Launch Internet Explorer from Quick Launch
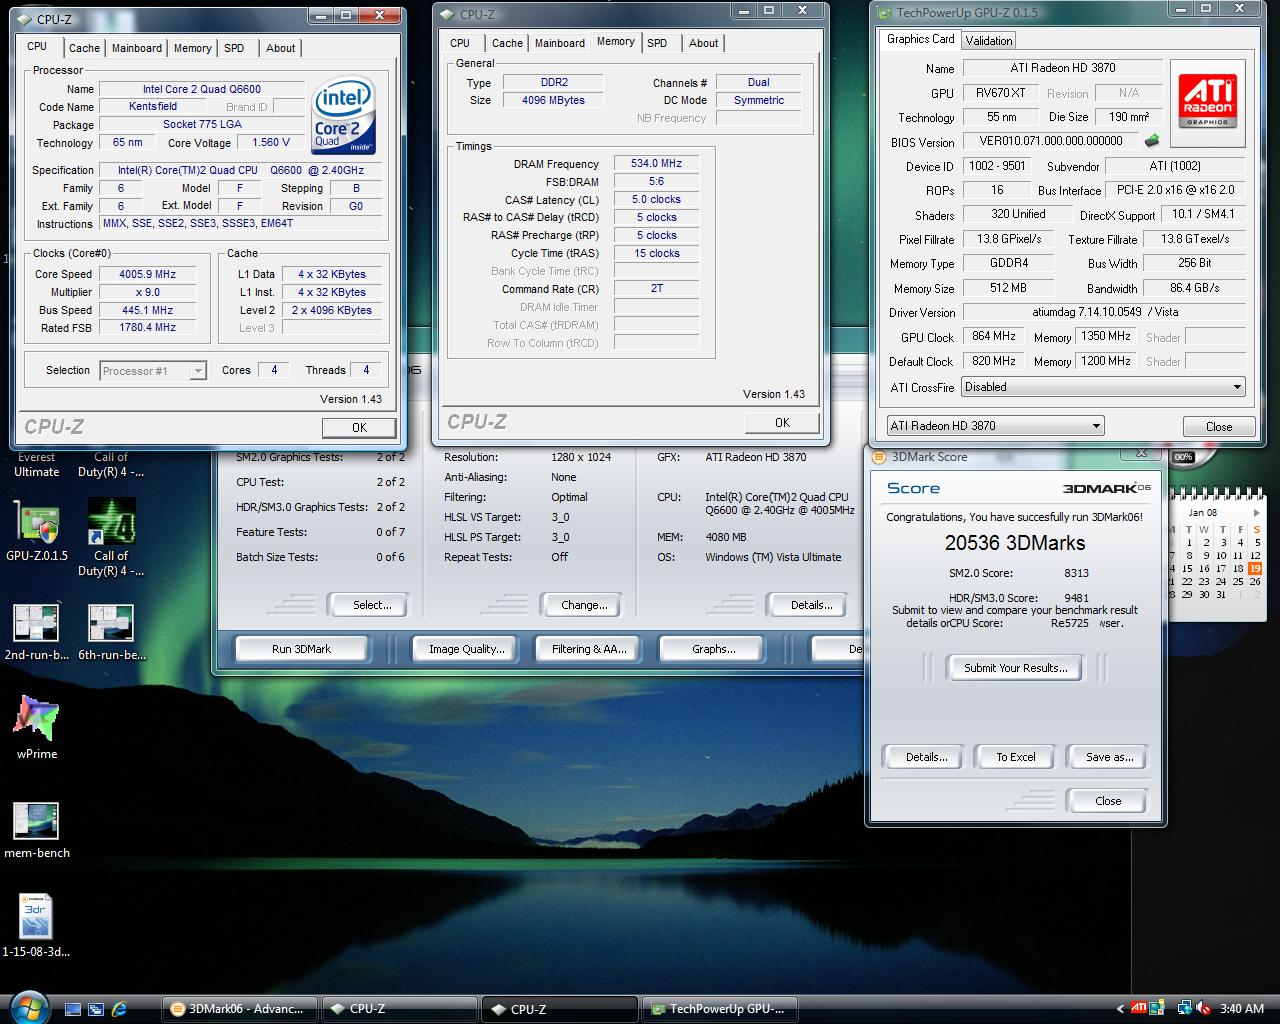This screenshot has height=1024, width=1280. (x=119, y=1009)
